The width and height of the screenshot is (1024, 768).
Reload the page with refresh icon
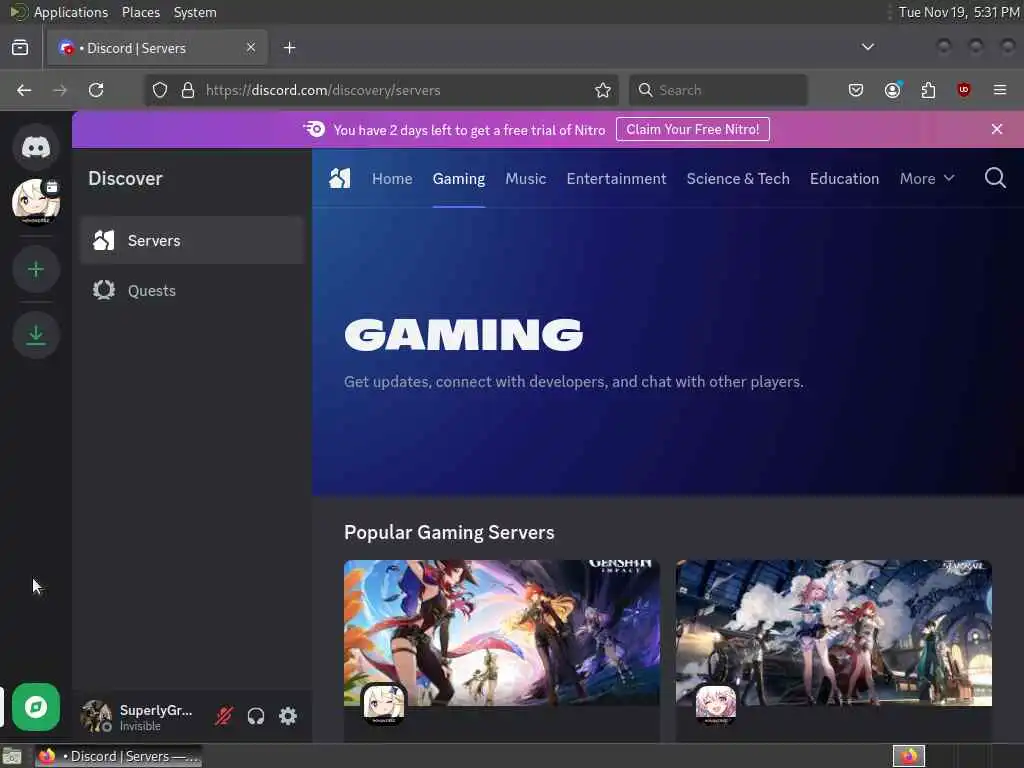pos(96,90)
